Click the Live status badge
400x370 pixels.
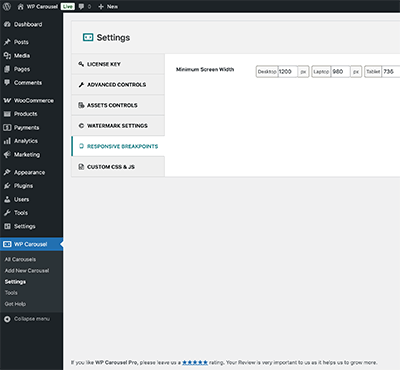[68, 6]
